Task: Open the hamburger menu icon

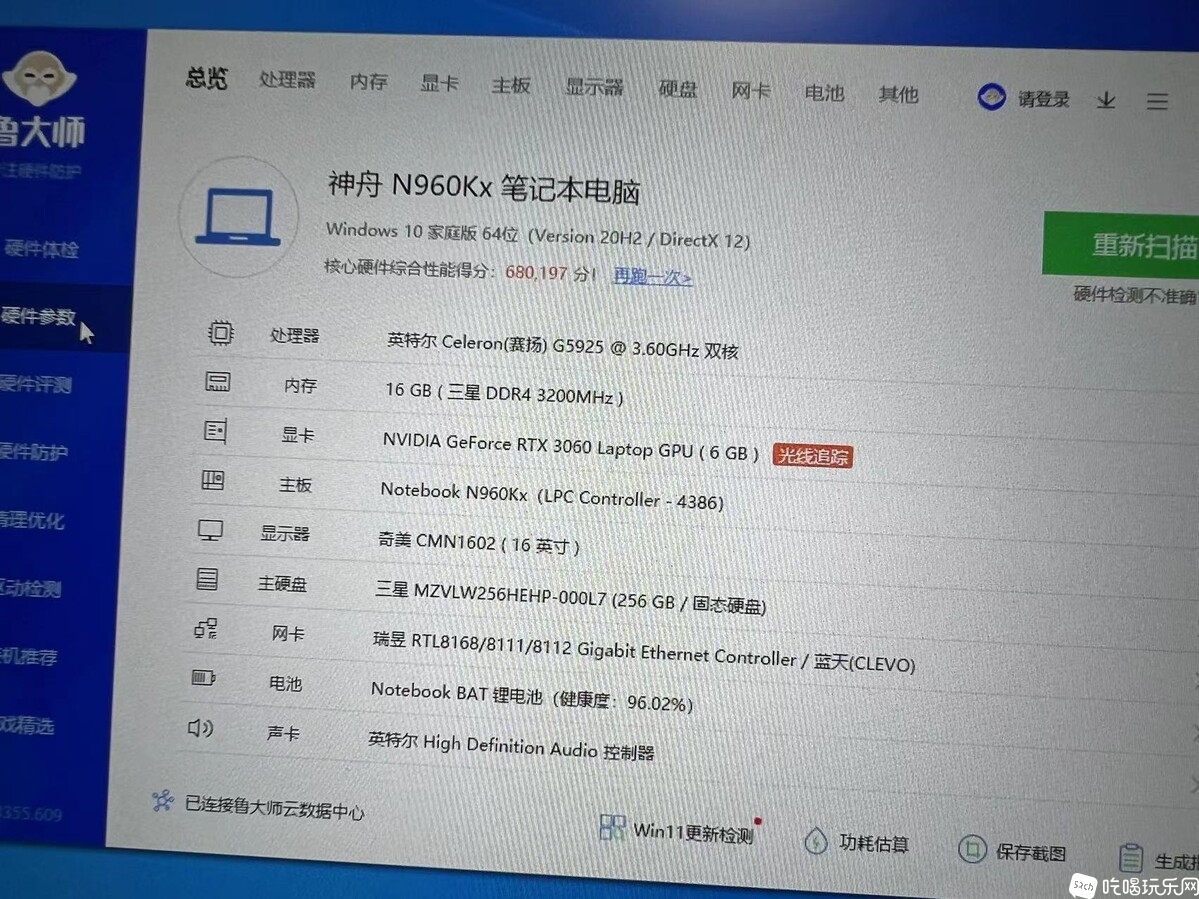Action: [1157, 101]
